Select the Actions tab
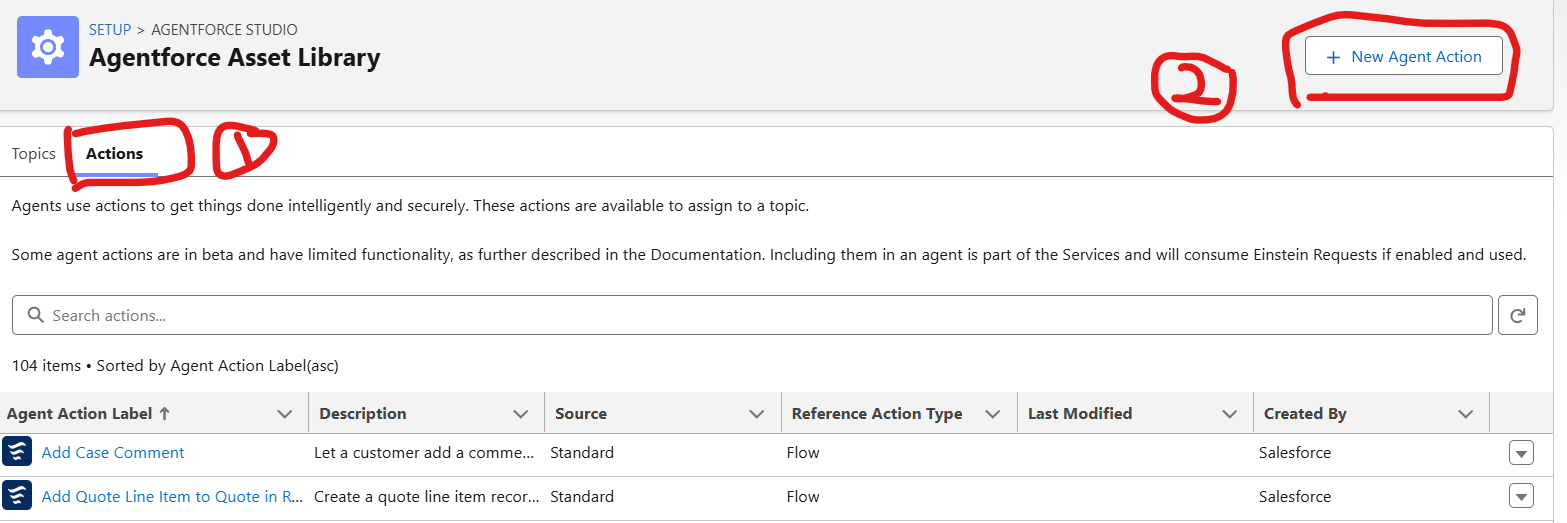 point(114,154)
